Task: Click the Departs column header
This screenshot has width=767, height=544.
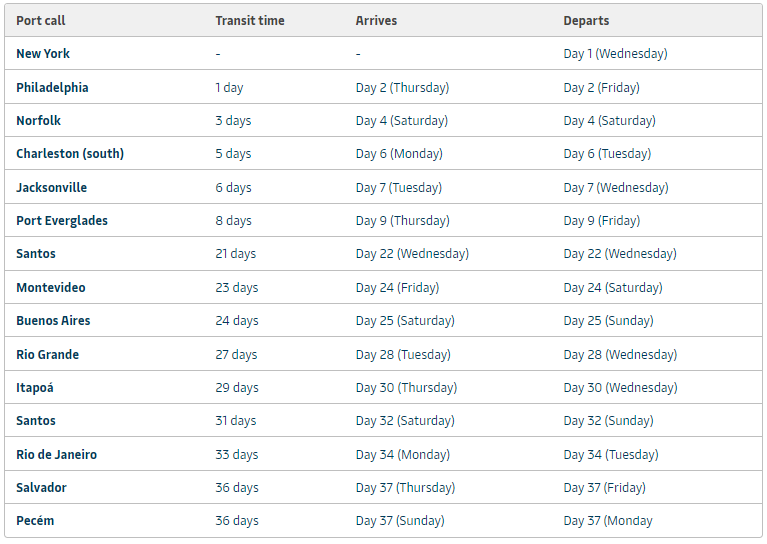Action: [x=586, y=20]
